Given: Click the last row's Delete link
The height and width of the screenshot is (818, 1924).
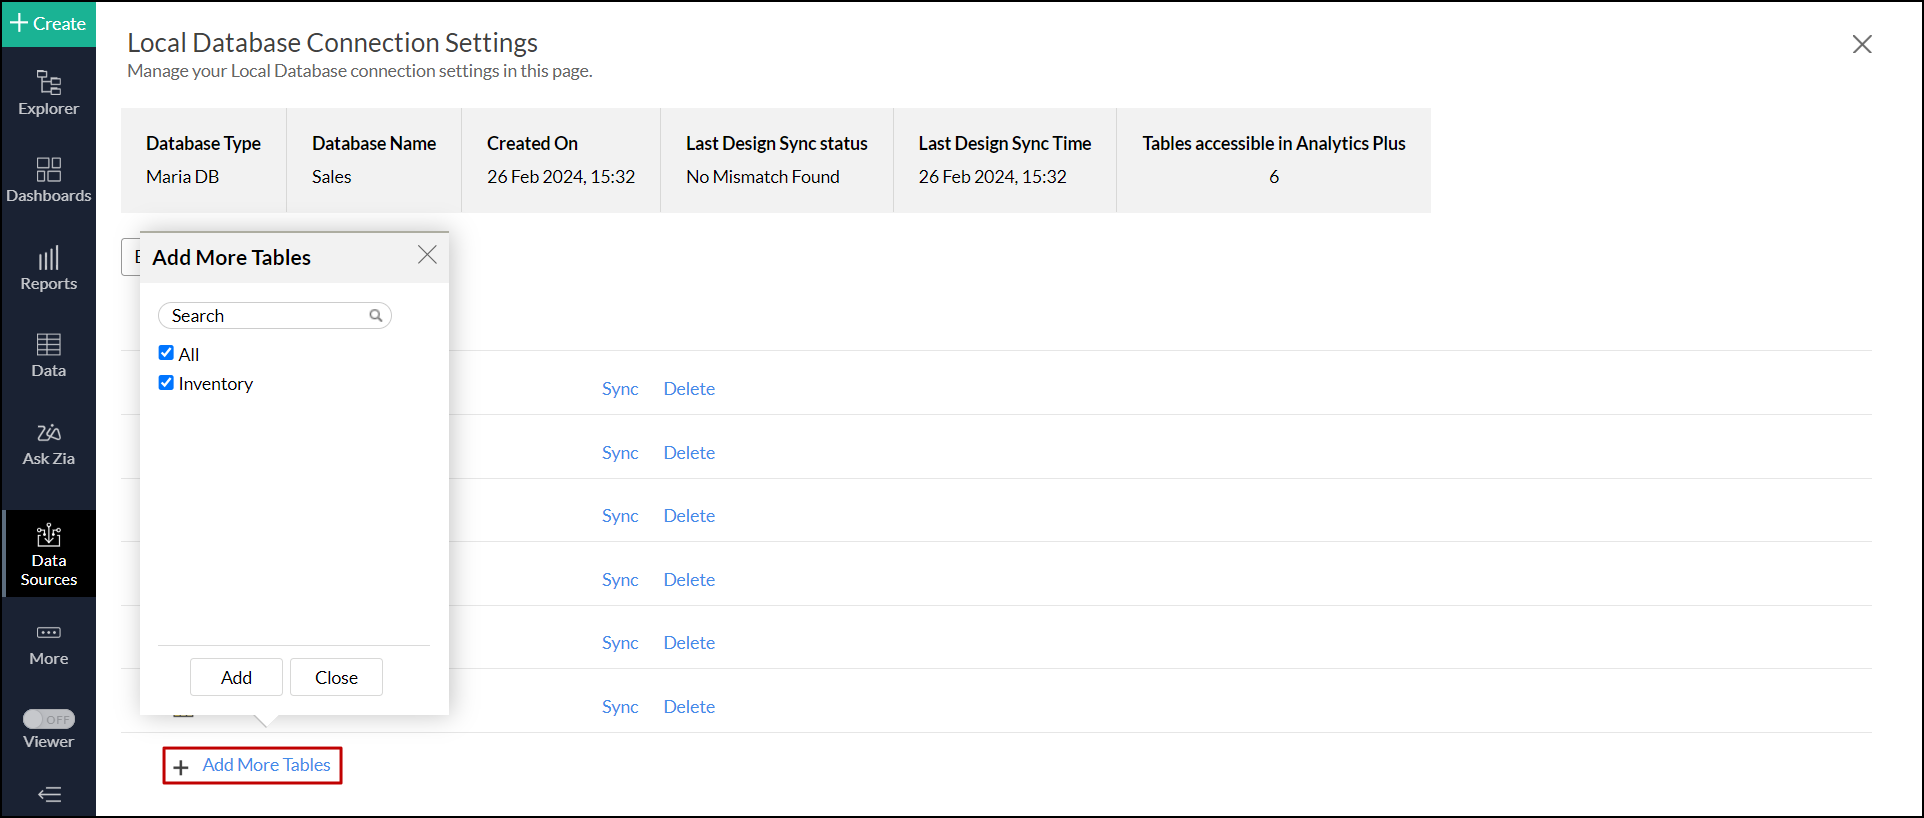Looking at the screenshot, I should tap(689, 707).
